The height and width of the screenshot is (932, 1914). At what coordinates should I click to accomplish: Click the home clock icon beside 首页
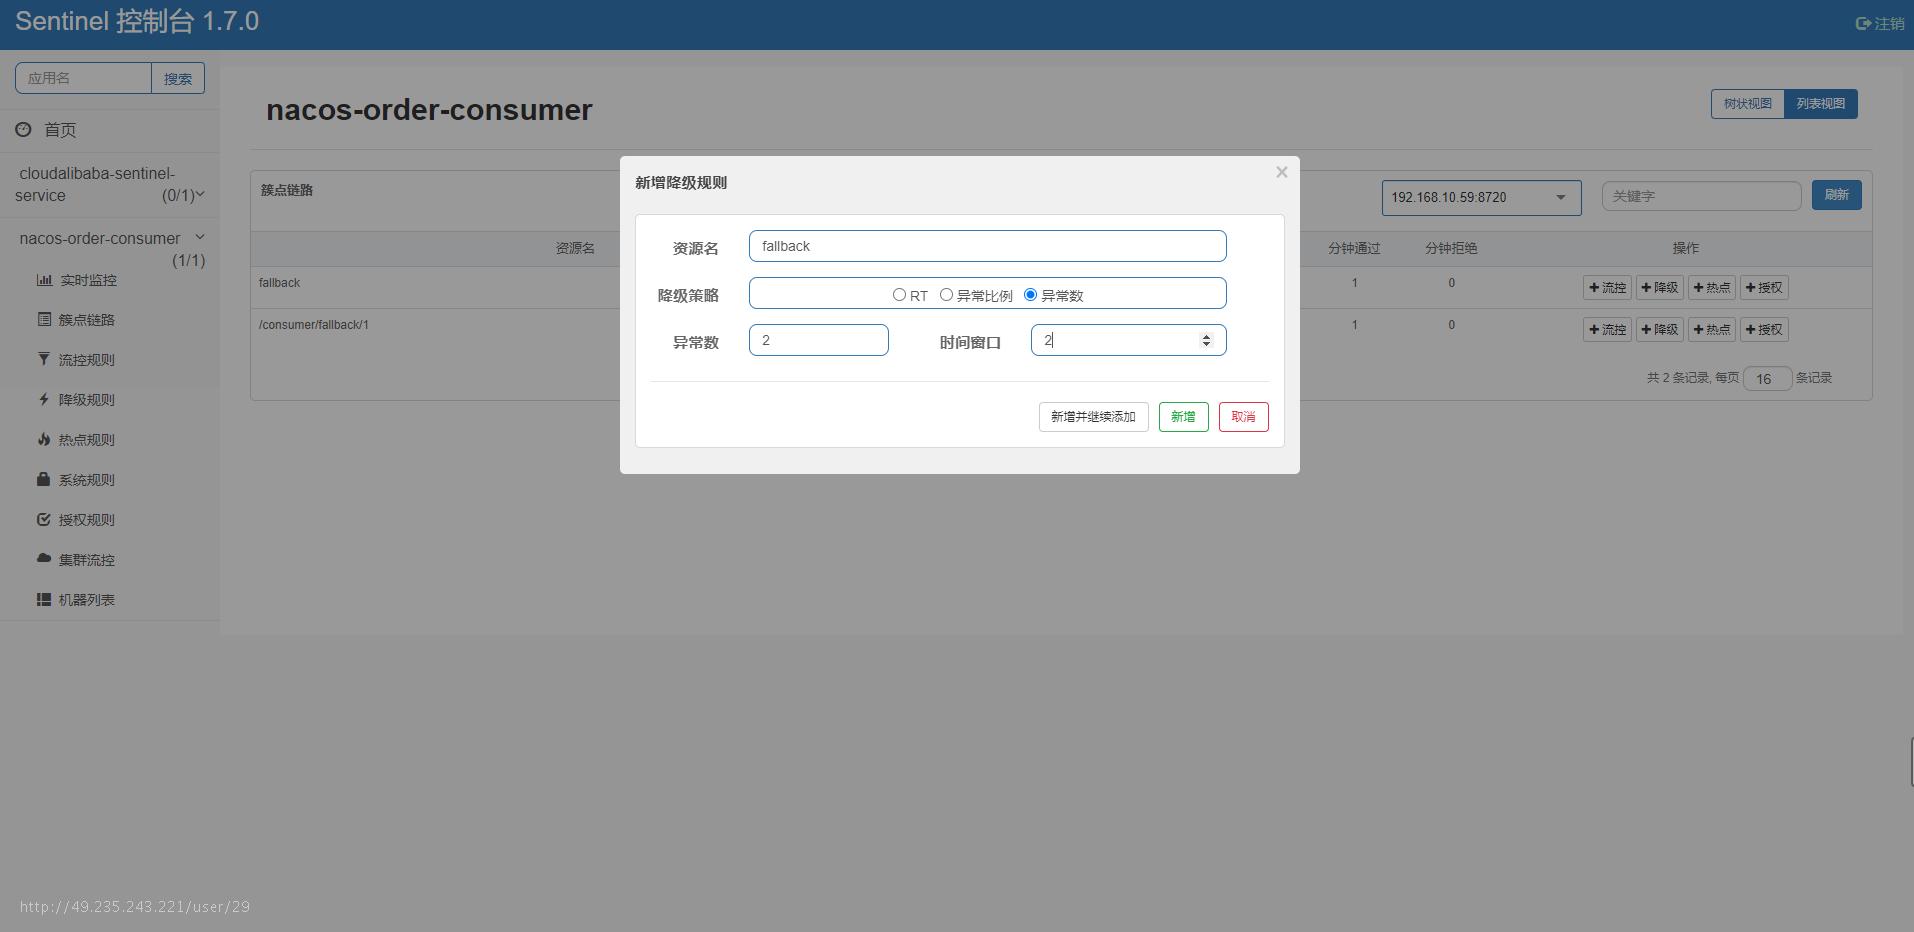[x=23, y=130]
